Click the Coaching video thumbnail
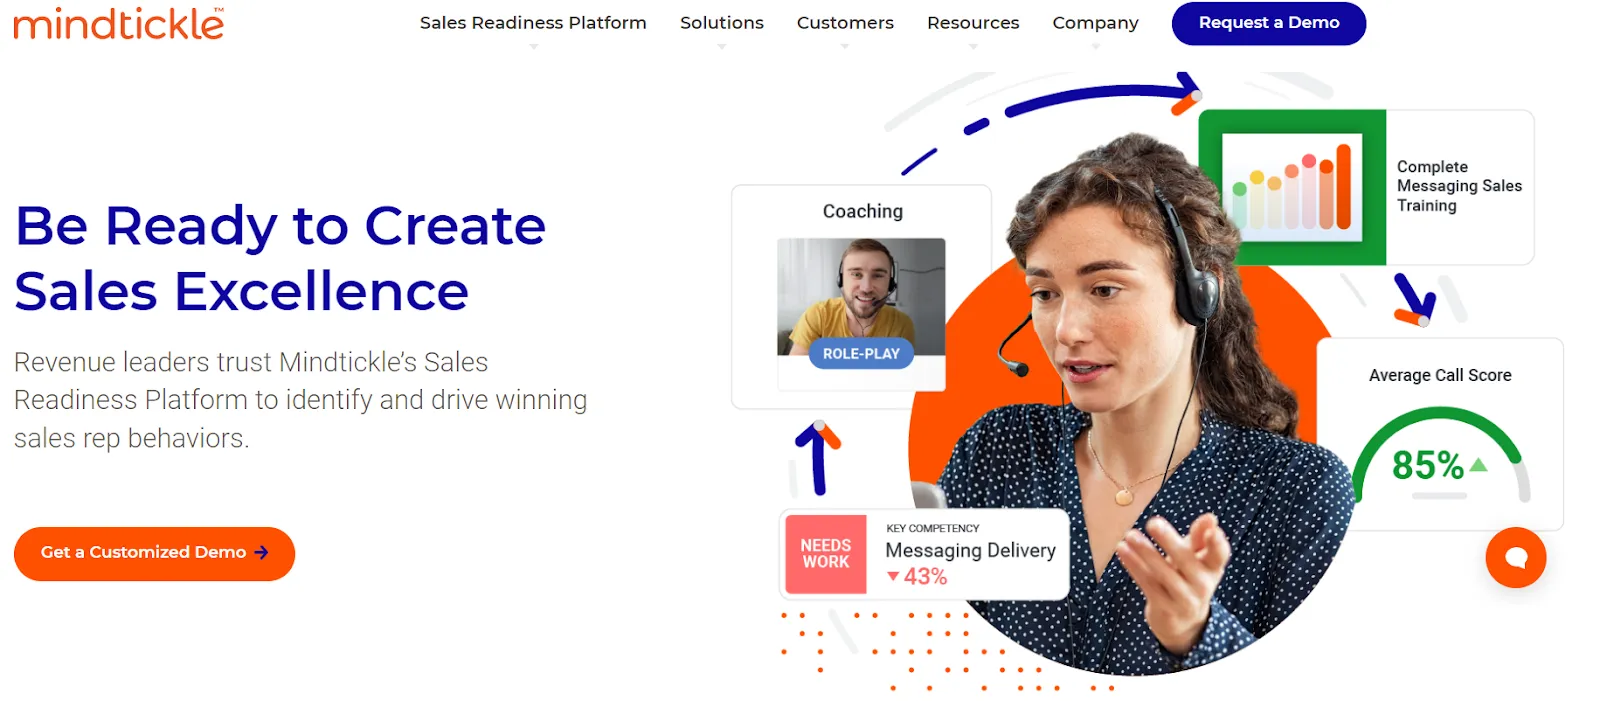 coord(861,297)
